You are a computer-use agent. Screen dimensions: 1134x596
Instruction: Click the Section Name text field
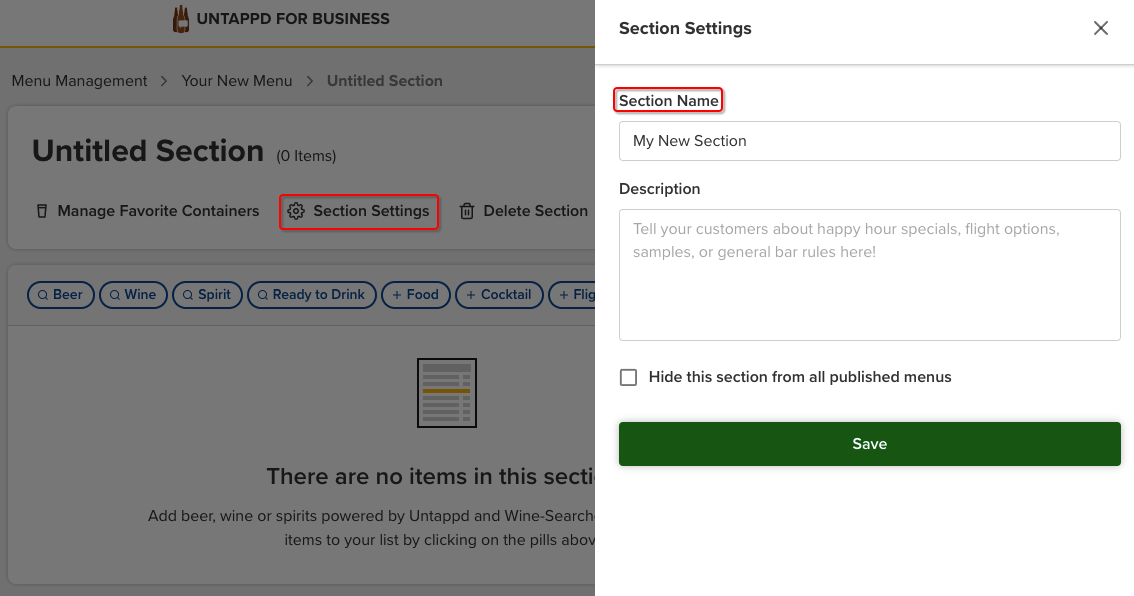tap(869, 141)
